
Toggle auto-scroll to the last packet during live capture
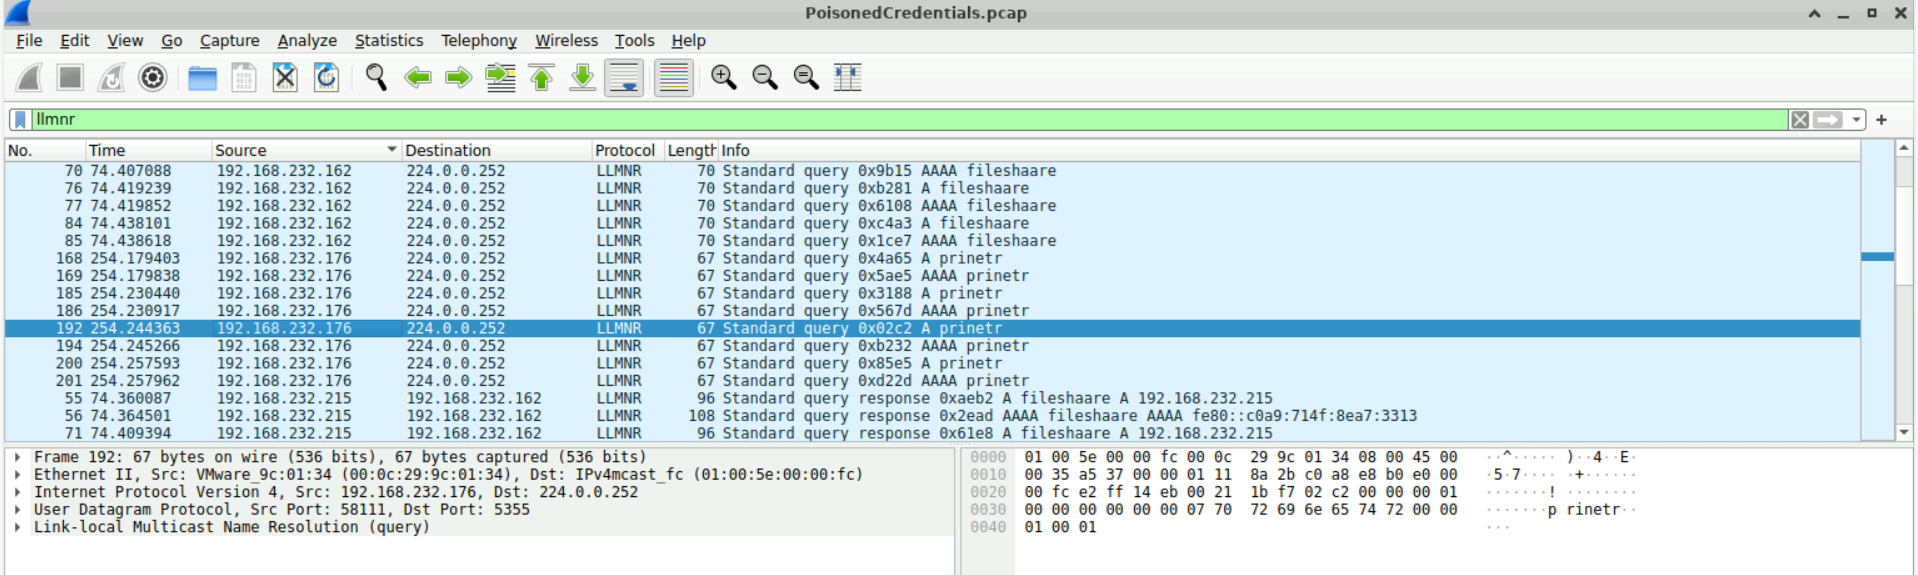[624, 78]
